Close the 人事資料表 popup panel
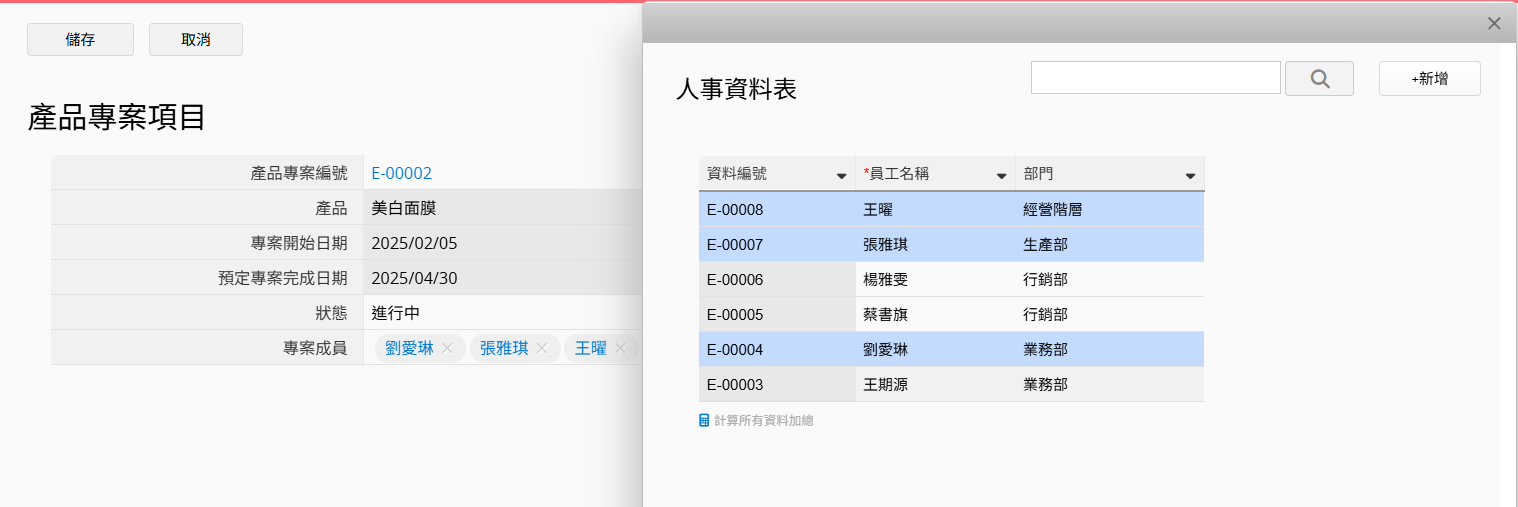This screenshot has height=507, width=1518. pyautogui.click(x=1494, y=23)
